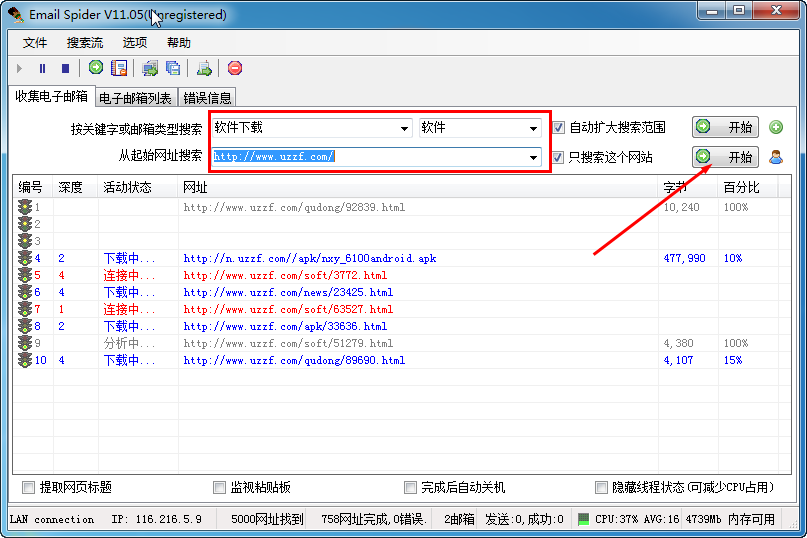Click the traffic light icon of row 8

click(x=25, y=326)
